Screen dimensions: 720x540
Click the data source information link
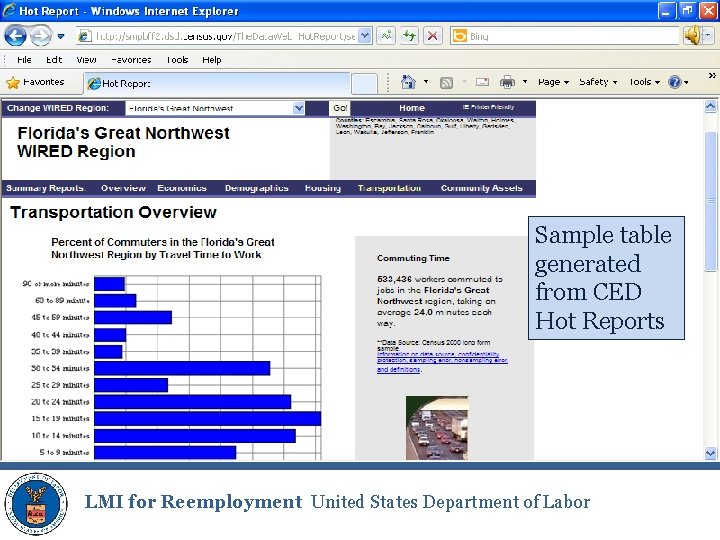click(442, 362)
